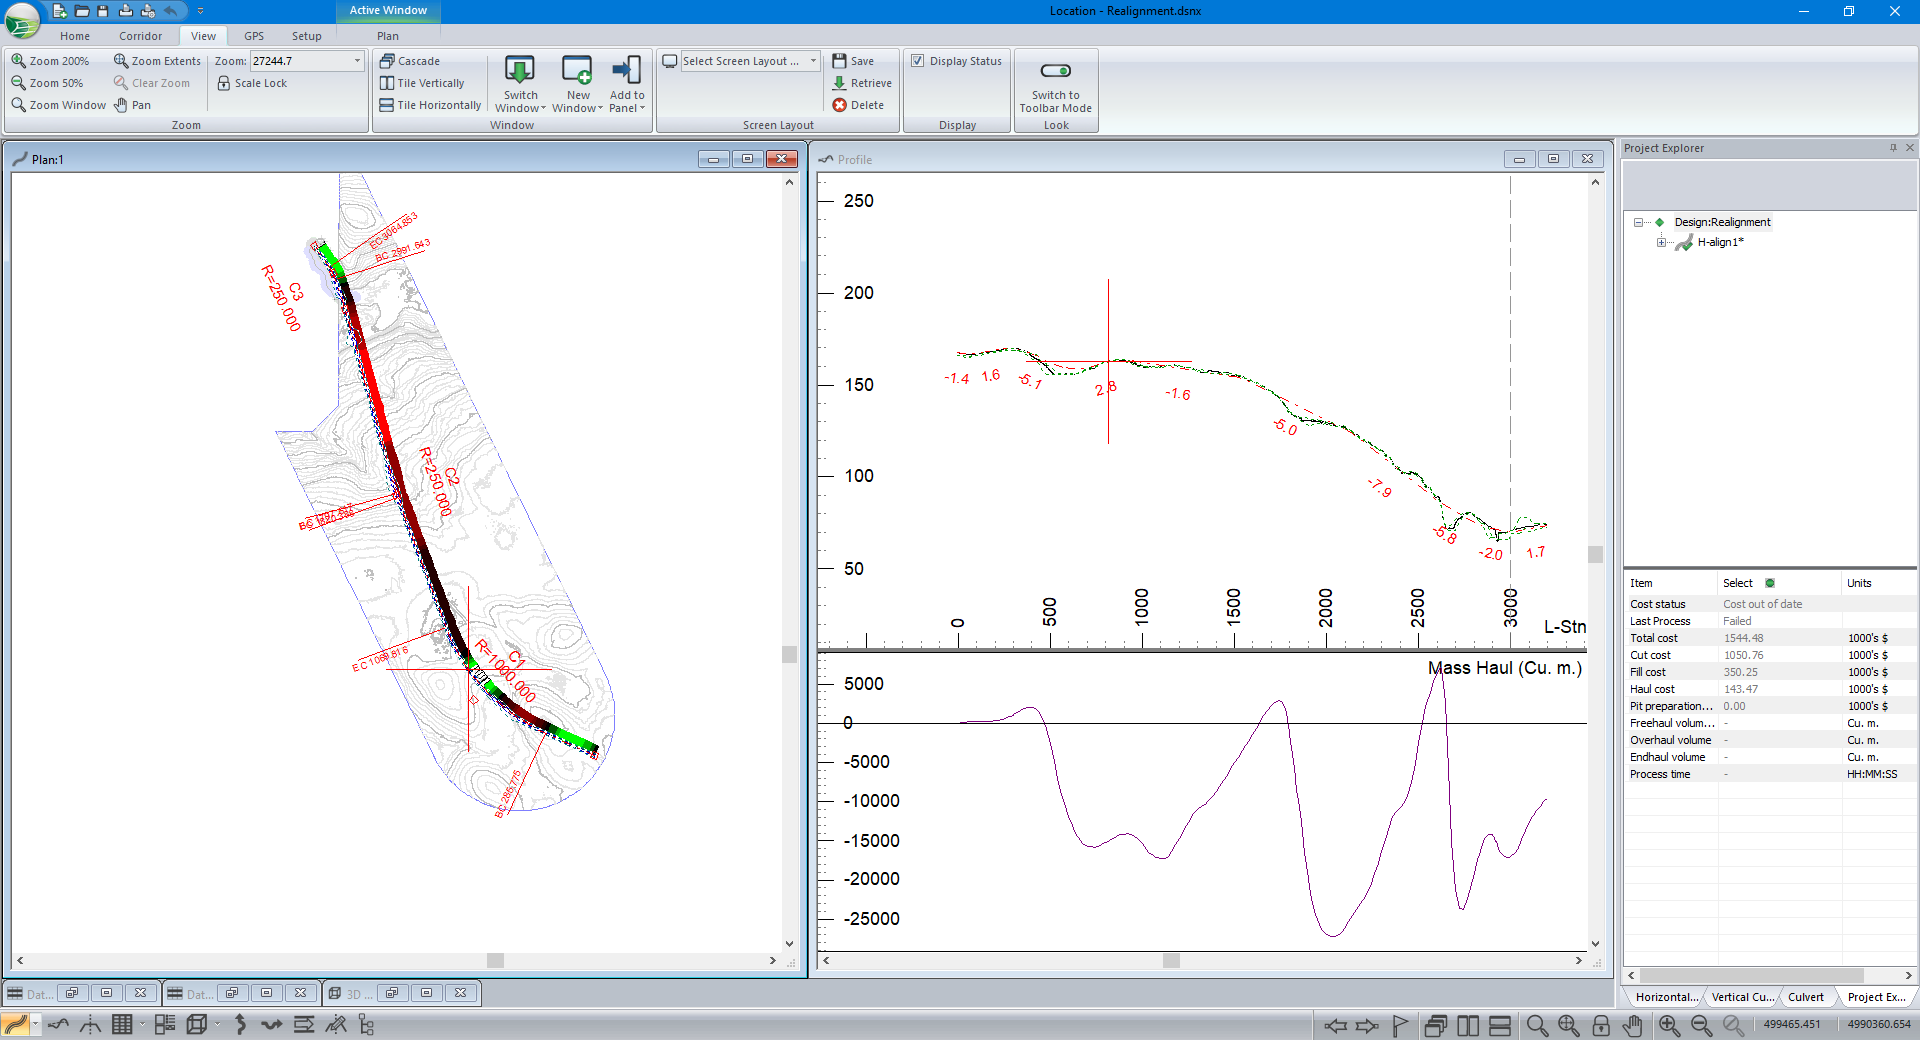1920x1040 pixels.
Task: Toggle the Display Status checkbox
Action: click(x=918, y=61)
